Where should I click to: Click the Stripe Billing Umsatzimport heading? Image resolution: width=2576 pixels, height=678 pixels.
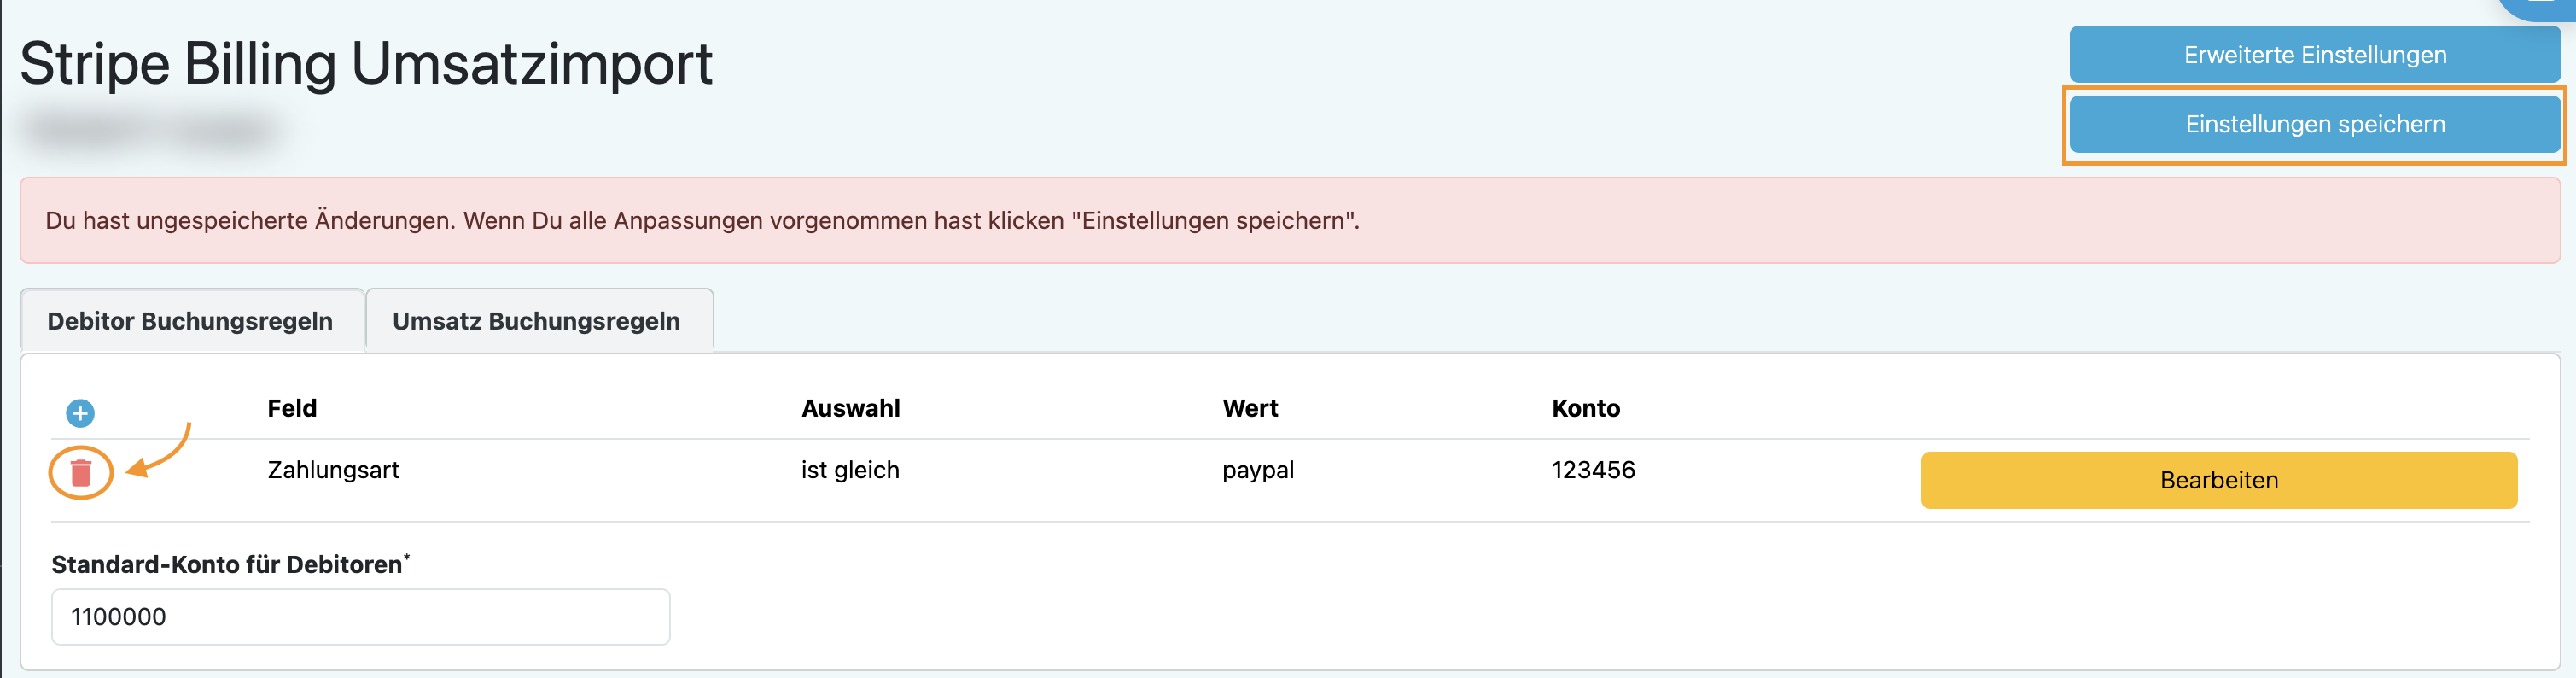click(x=366, y=64)
